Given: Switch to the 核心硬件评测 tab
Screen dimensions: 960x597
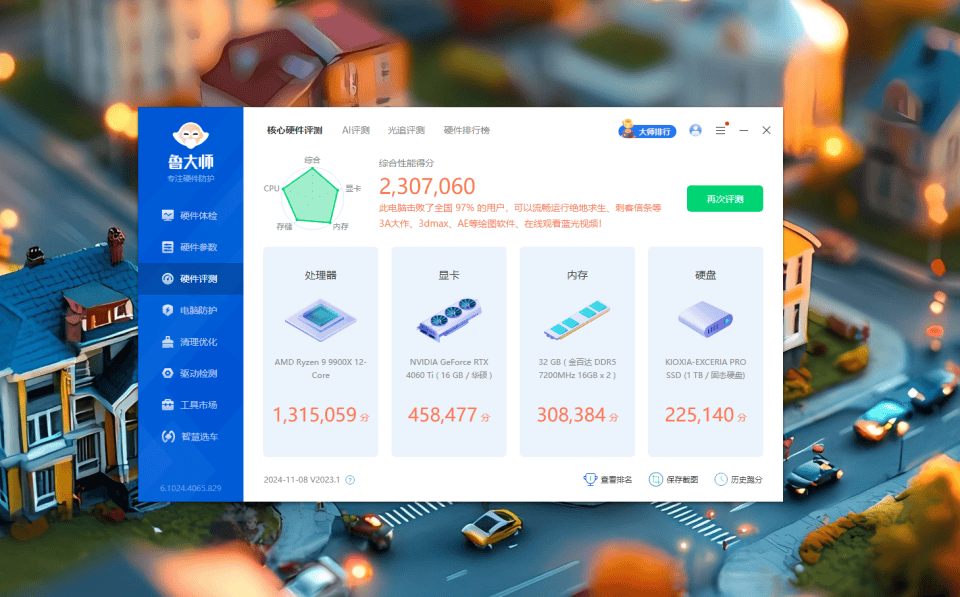Looking at the screenshot, I should point(294,130).
